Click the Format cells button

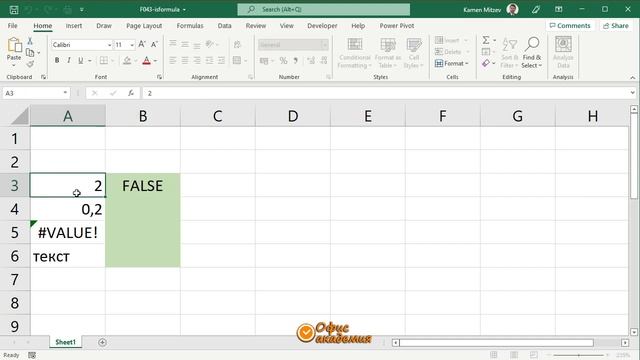pos(452,63)
